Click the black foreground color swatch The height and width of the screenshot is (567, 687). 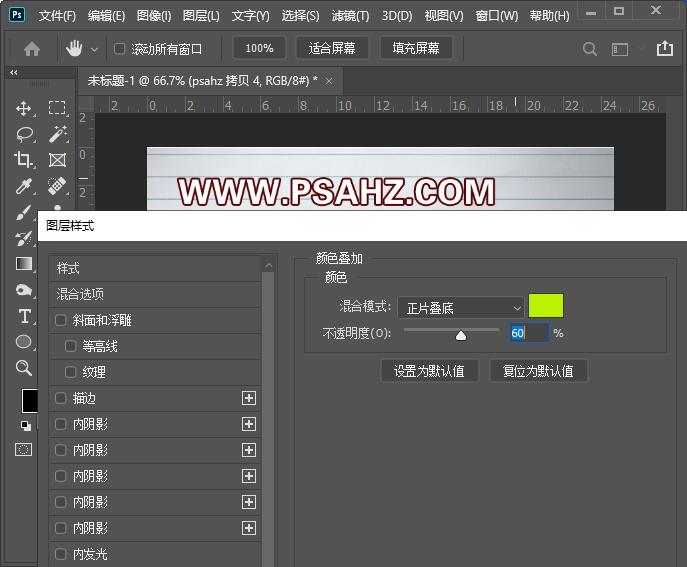pos(30,400)
